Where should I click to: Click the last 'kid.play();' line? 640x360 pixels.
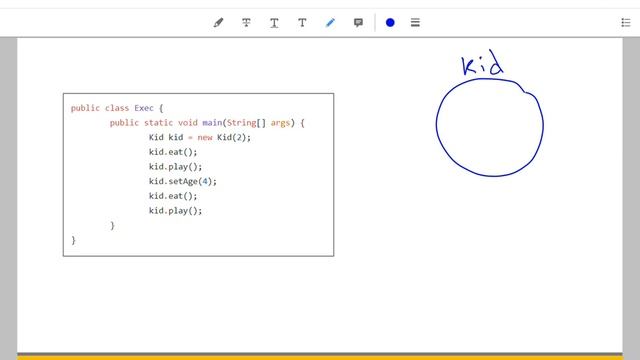click(x=175, y=211)
